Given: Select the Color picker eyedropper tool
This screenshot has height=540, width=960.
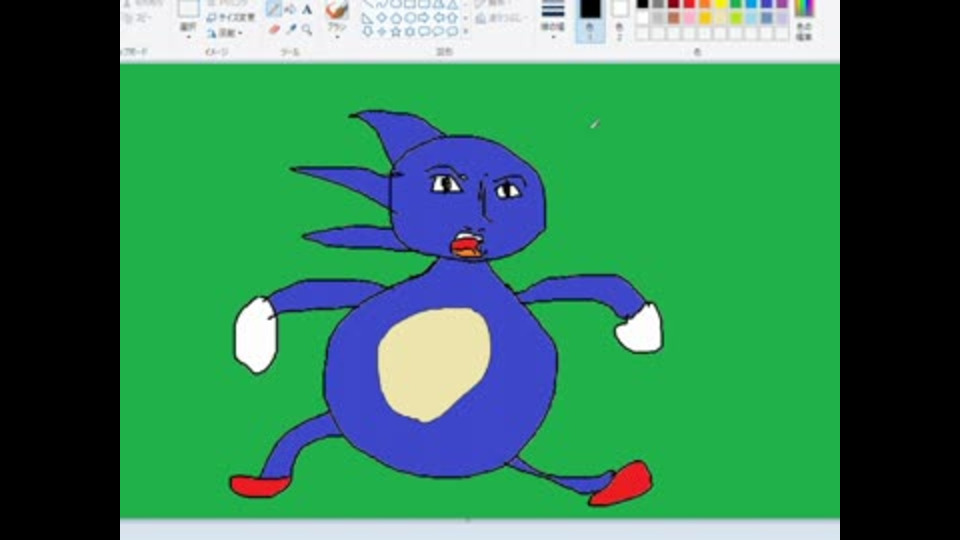Looking at the screenshot, I should (291, 29).
